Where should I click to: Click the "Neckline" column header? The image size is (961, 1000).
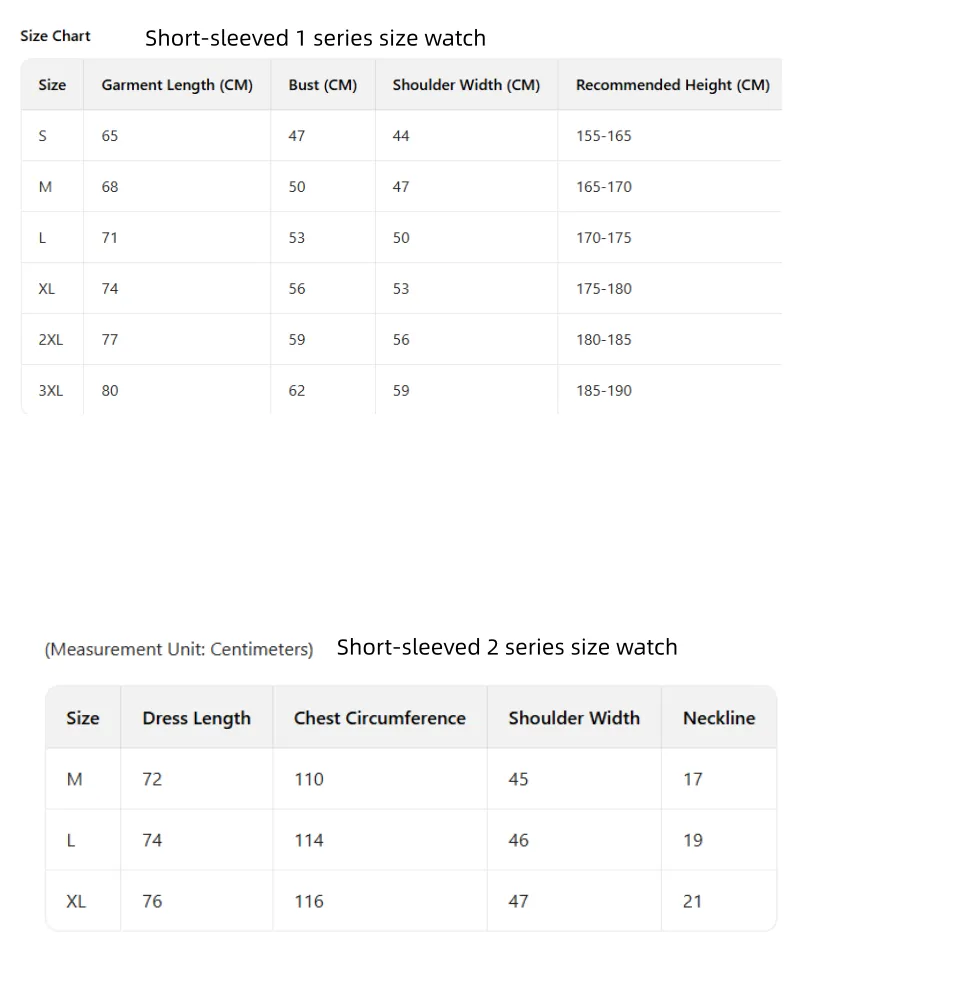(x=718, y=718)
